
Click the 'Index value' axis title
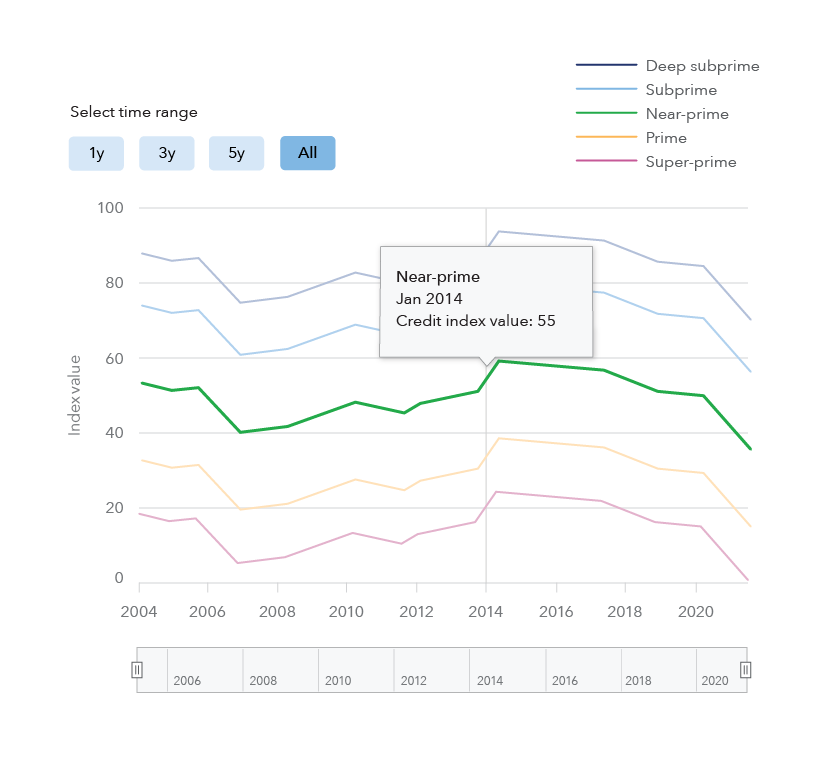coord(74,395)
